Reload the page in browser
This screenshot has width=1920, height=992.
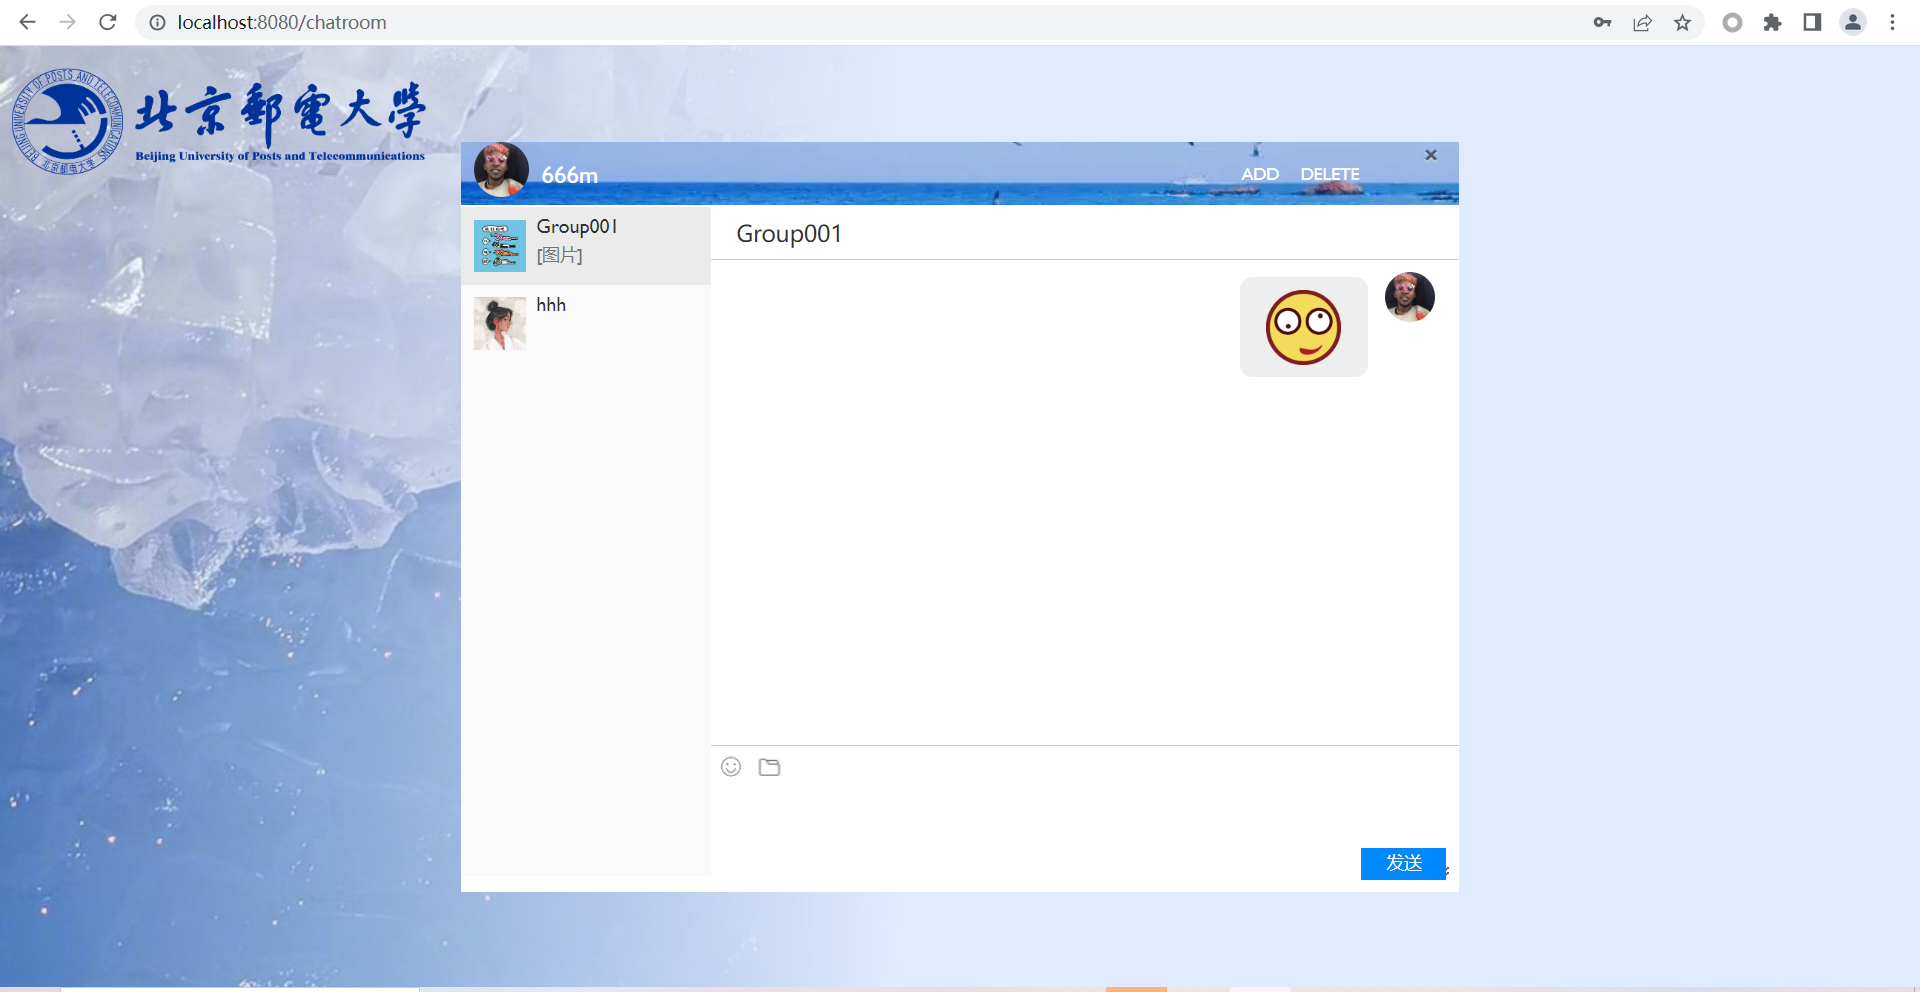(108, 22)
